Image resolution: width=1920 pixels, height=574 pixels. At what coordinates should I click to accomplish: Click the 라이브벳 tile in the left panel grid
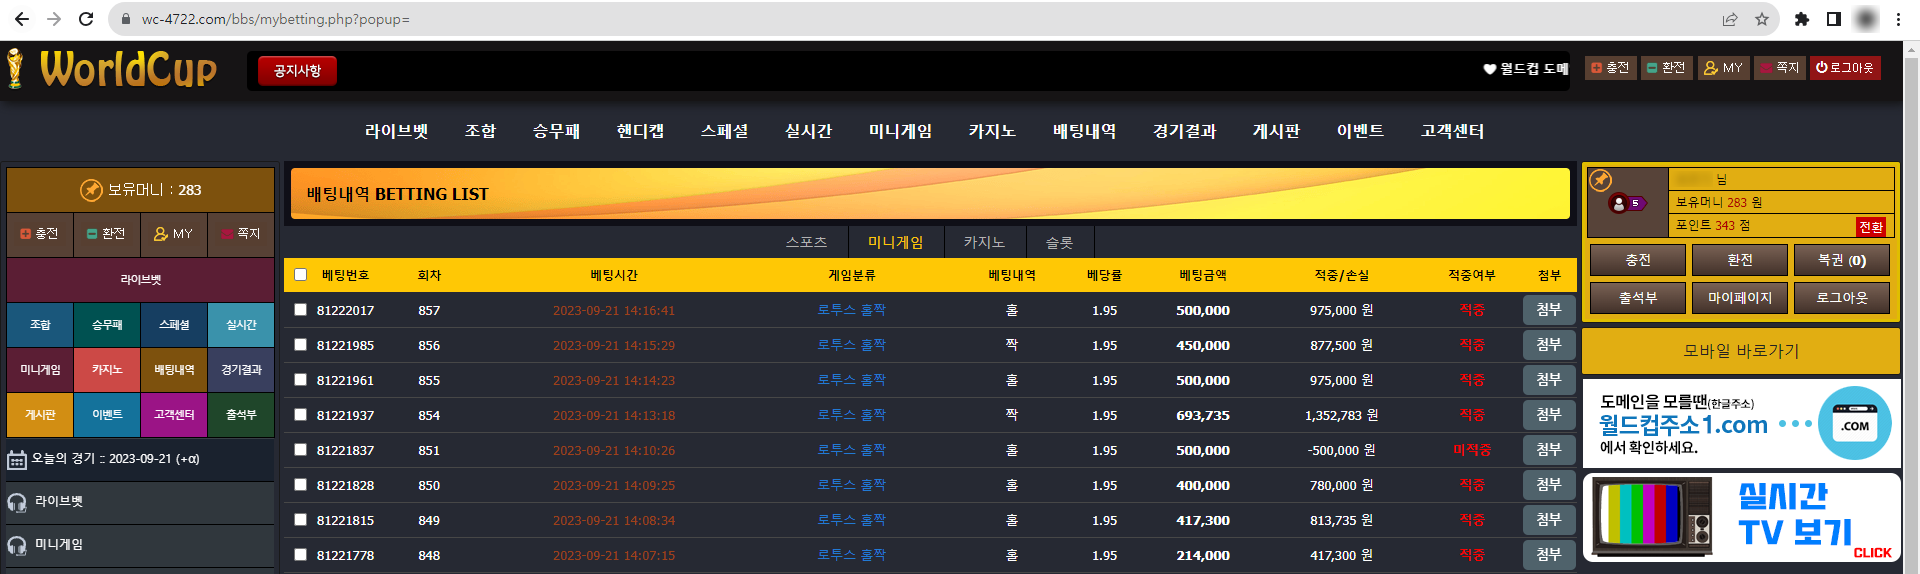pyautogui.click(x=141, y=280)
